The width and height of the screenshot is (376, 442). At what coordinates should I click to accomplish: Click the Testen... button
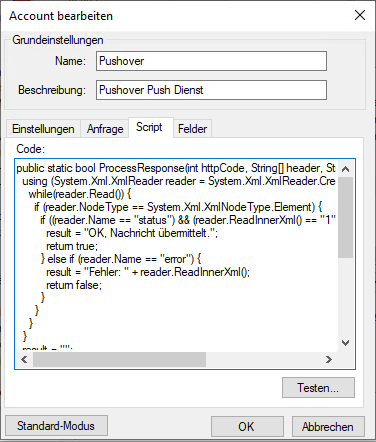tap(318, 388)
